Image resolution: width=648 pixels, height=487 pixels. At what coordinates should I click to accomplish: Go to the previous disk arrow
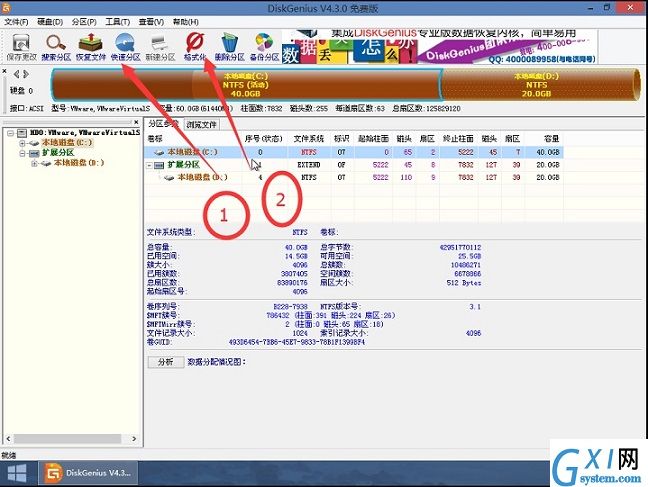tap(16, 74)
